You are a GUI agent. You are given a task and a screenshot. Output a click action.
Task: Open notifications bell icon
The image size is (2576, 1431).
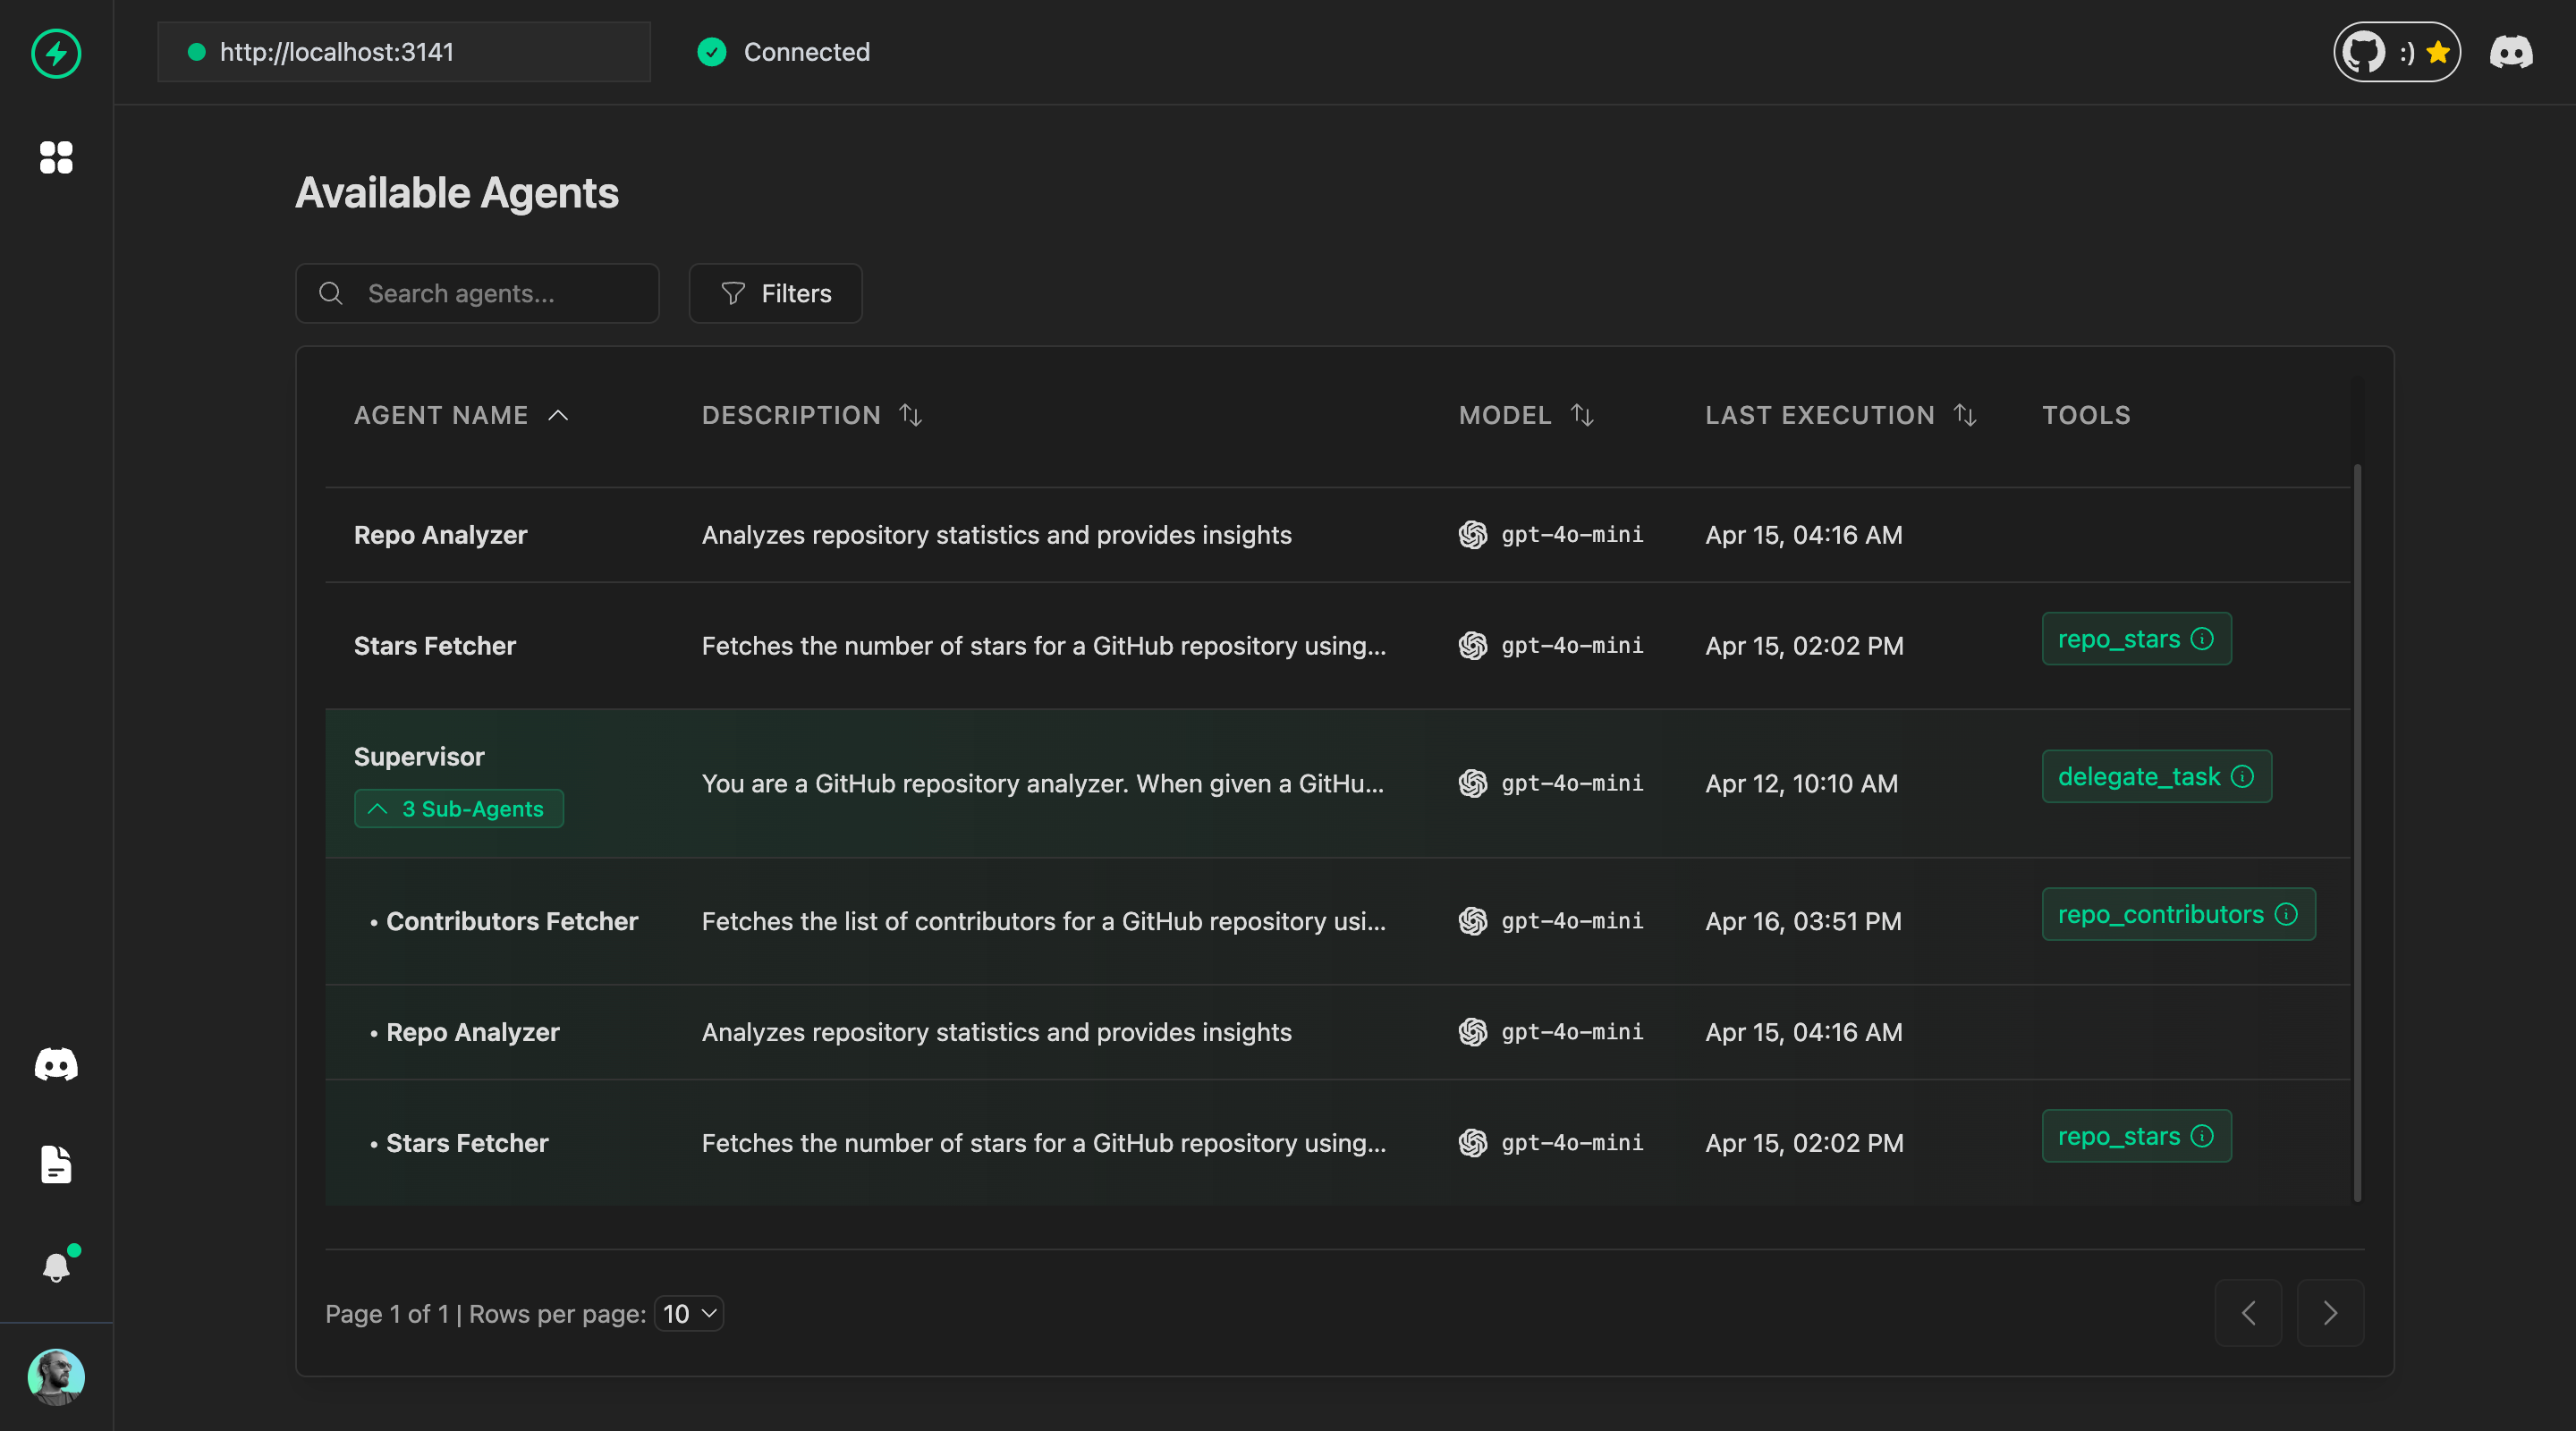click(56, 1267)
